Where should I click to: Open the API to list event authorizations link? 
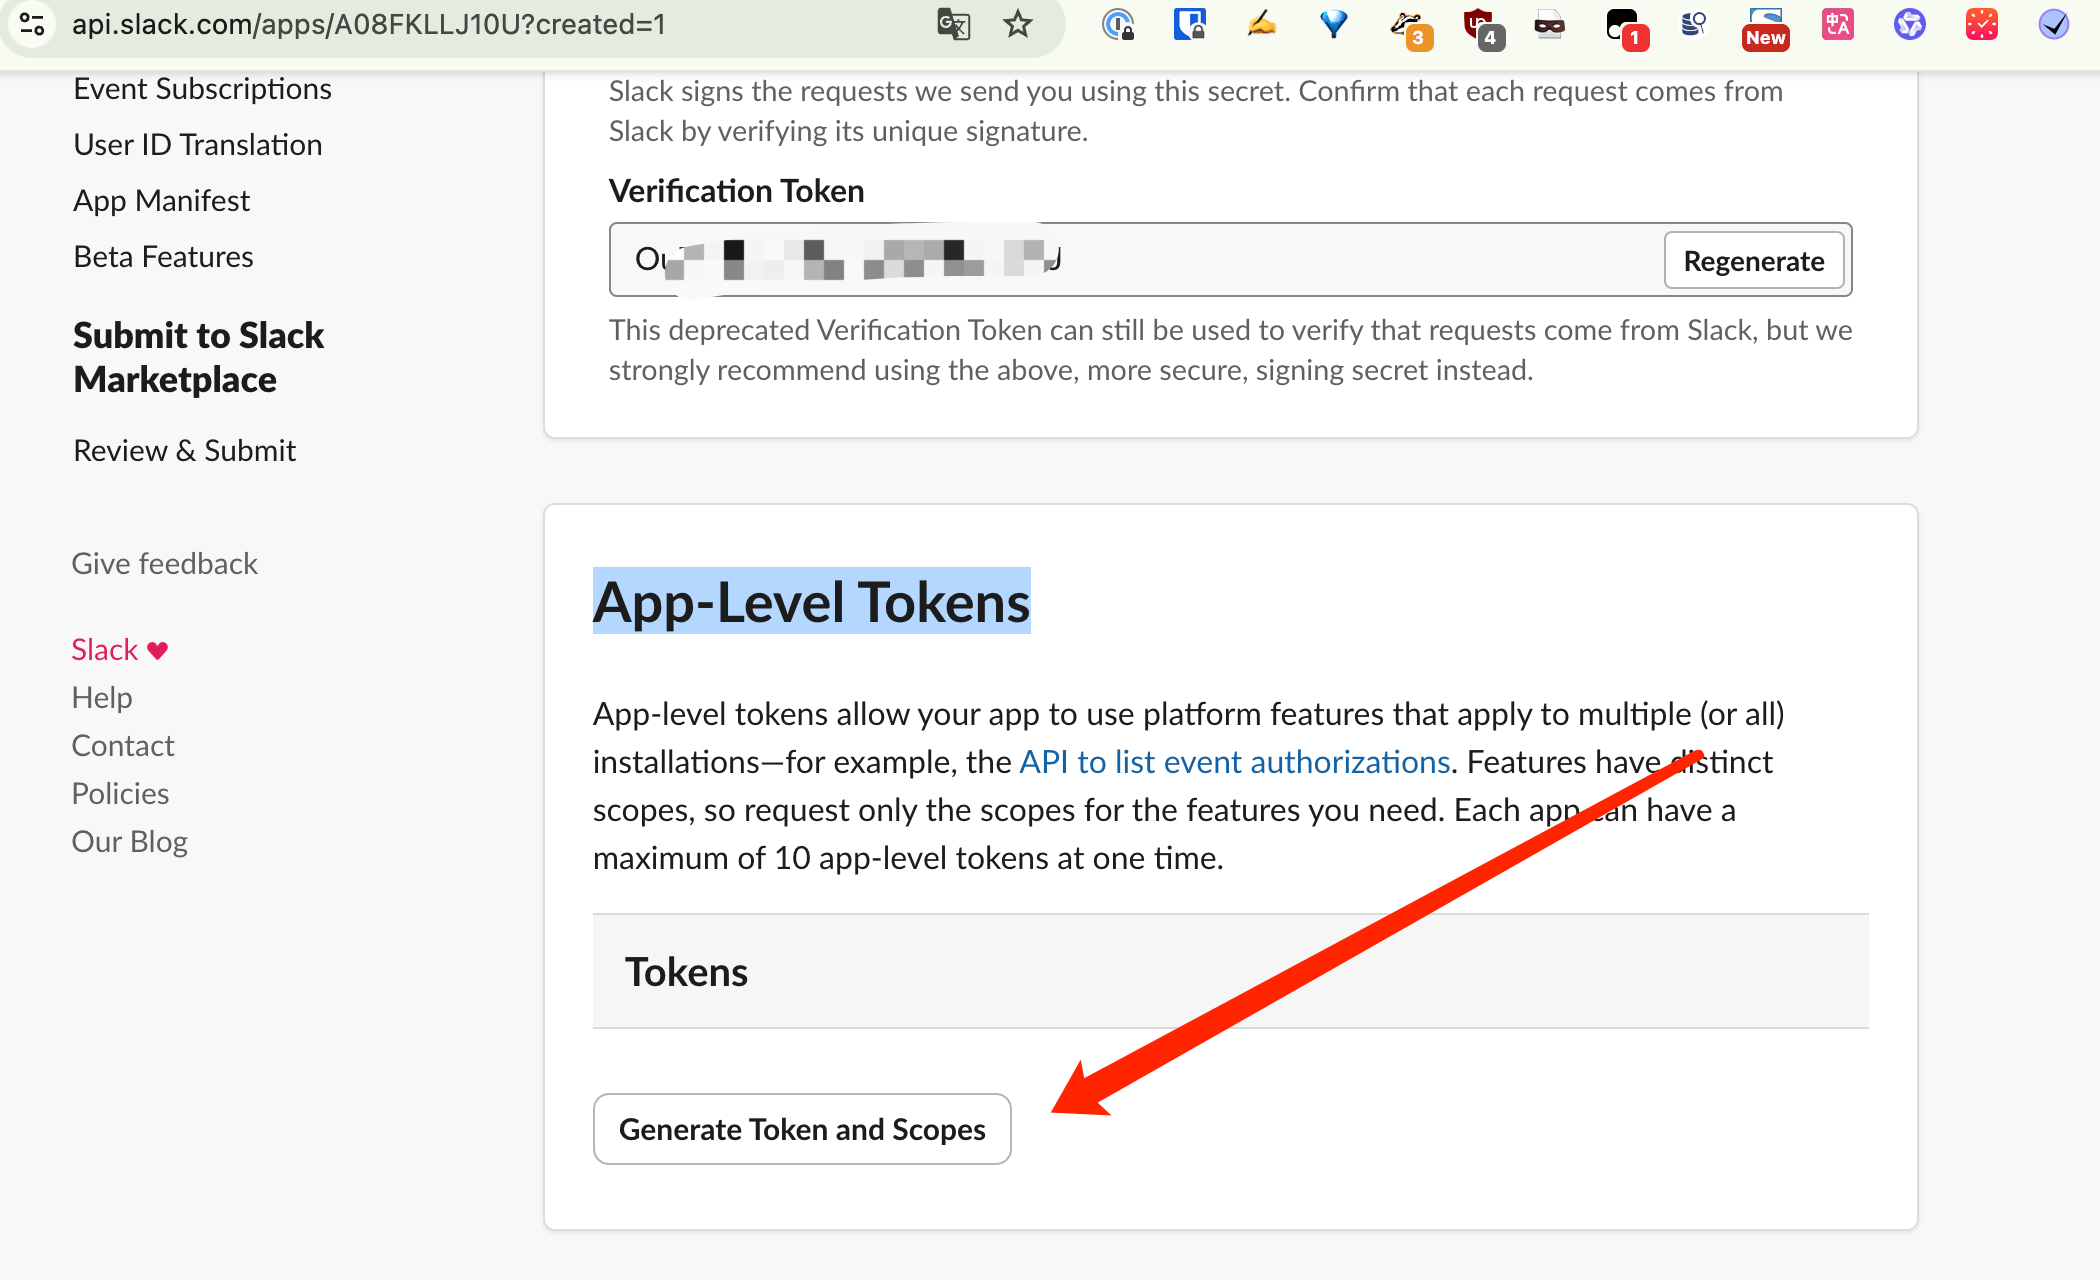pos(1233,761)
